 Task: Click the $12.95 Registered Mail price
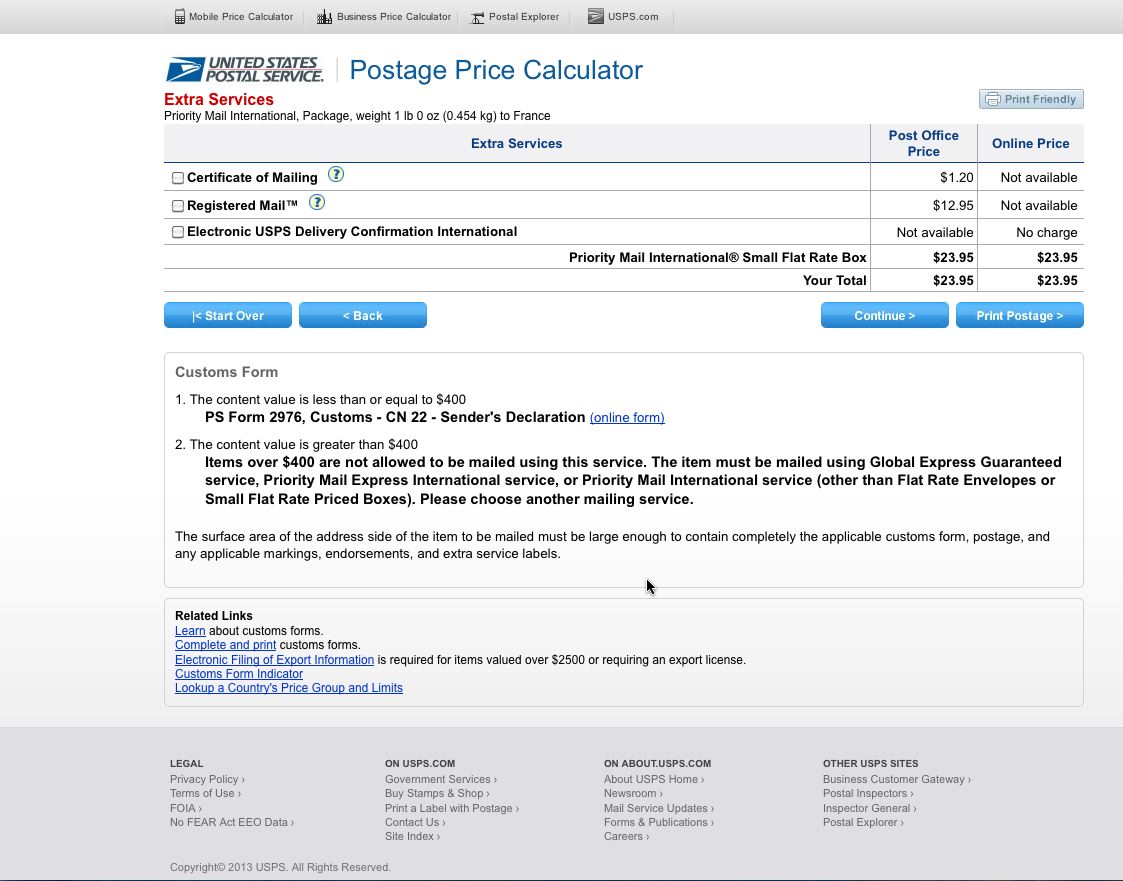point(953,206)
